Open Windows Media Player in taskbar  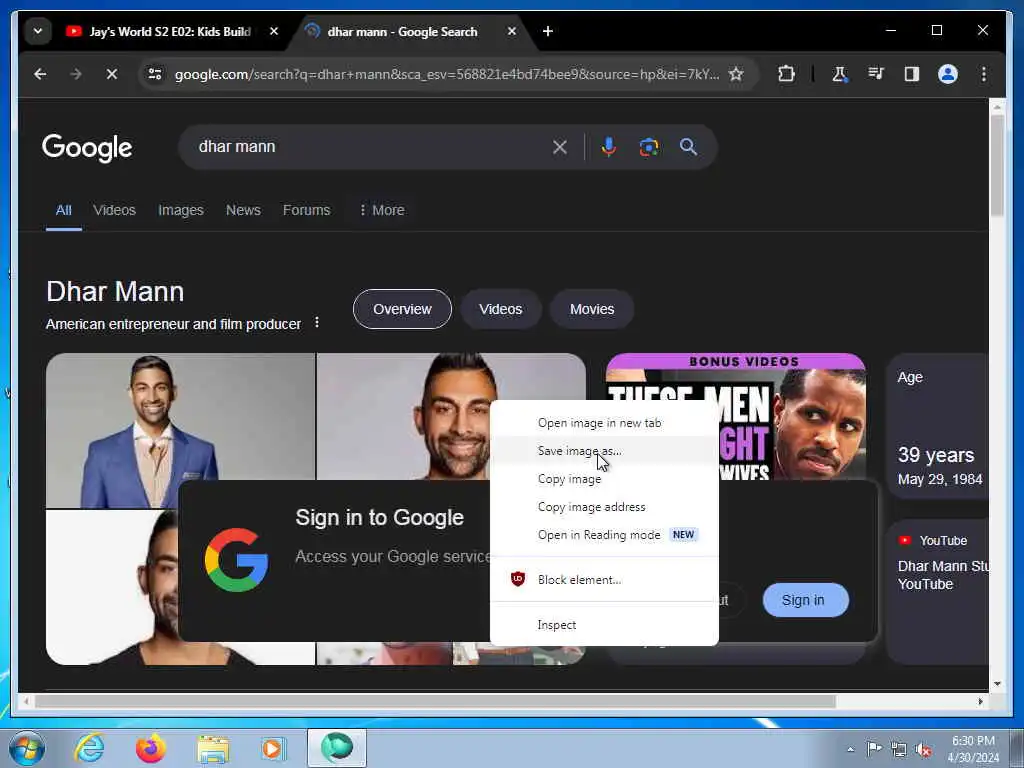coord(273,748)
